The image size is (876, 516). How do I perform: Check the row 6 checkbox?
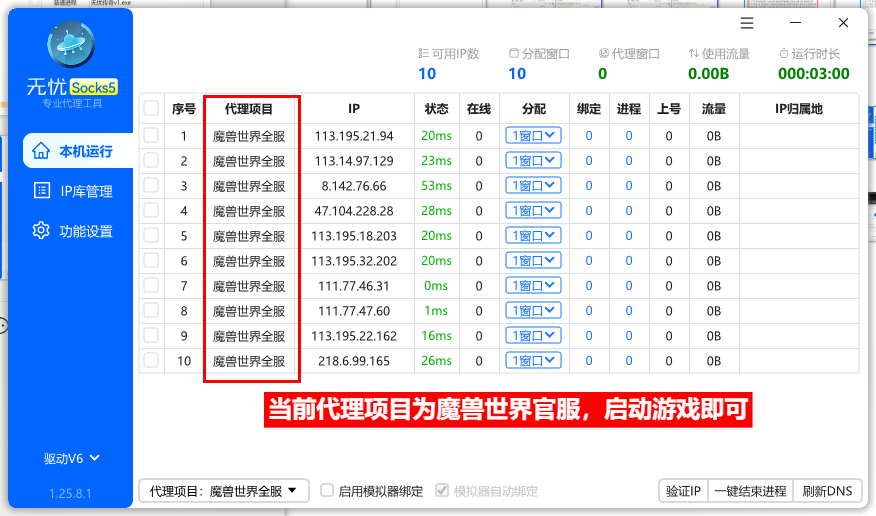coord(151,260)
